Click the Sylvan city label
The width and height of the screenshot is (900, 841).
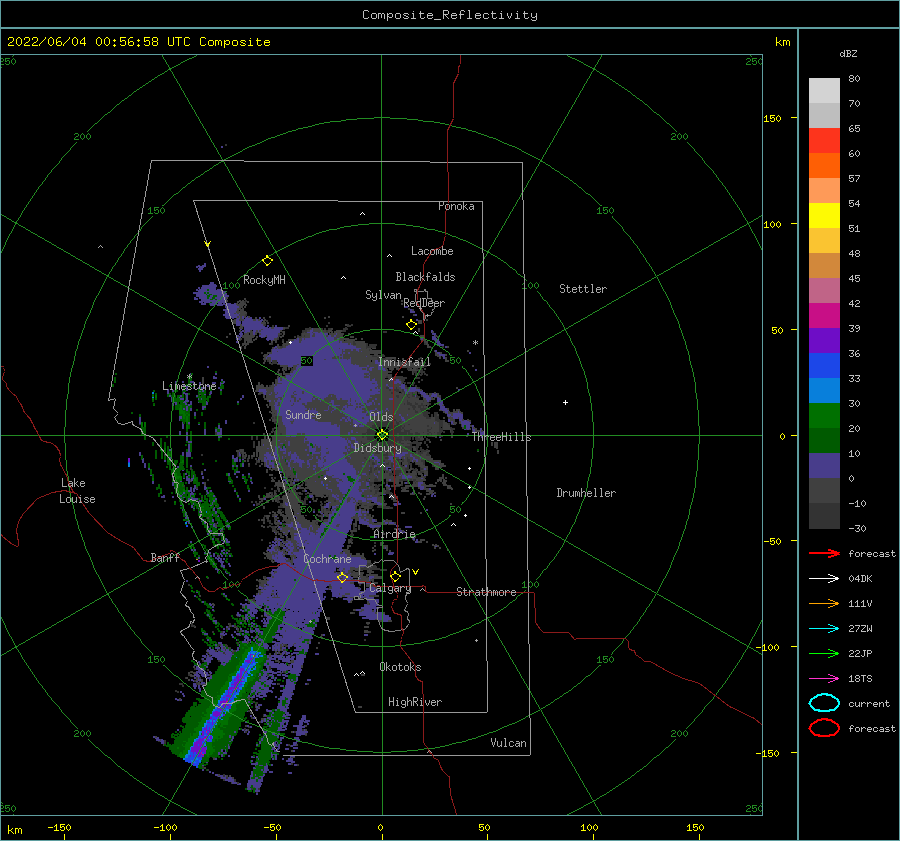(383, 295)
